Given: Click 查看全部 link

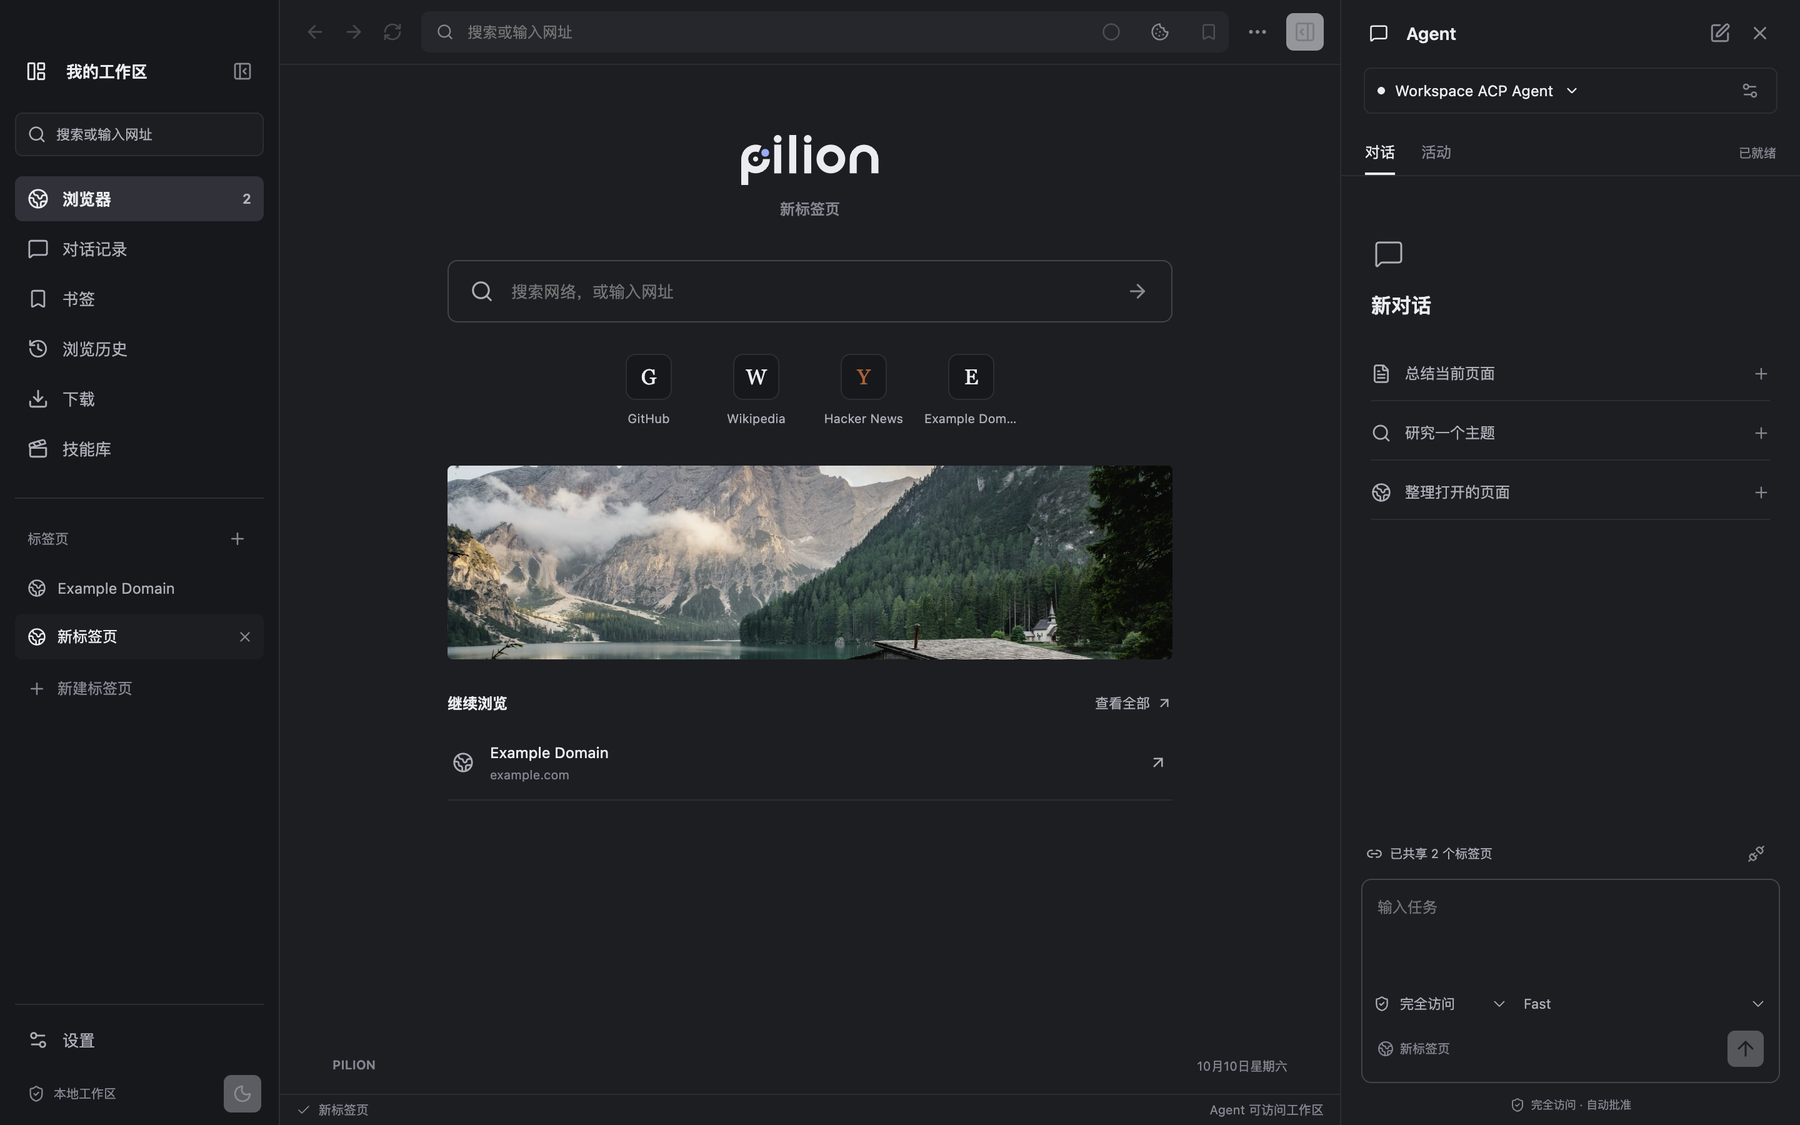Looking at the screenshot, I should tap(1132, 704).
